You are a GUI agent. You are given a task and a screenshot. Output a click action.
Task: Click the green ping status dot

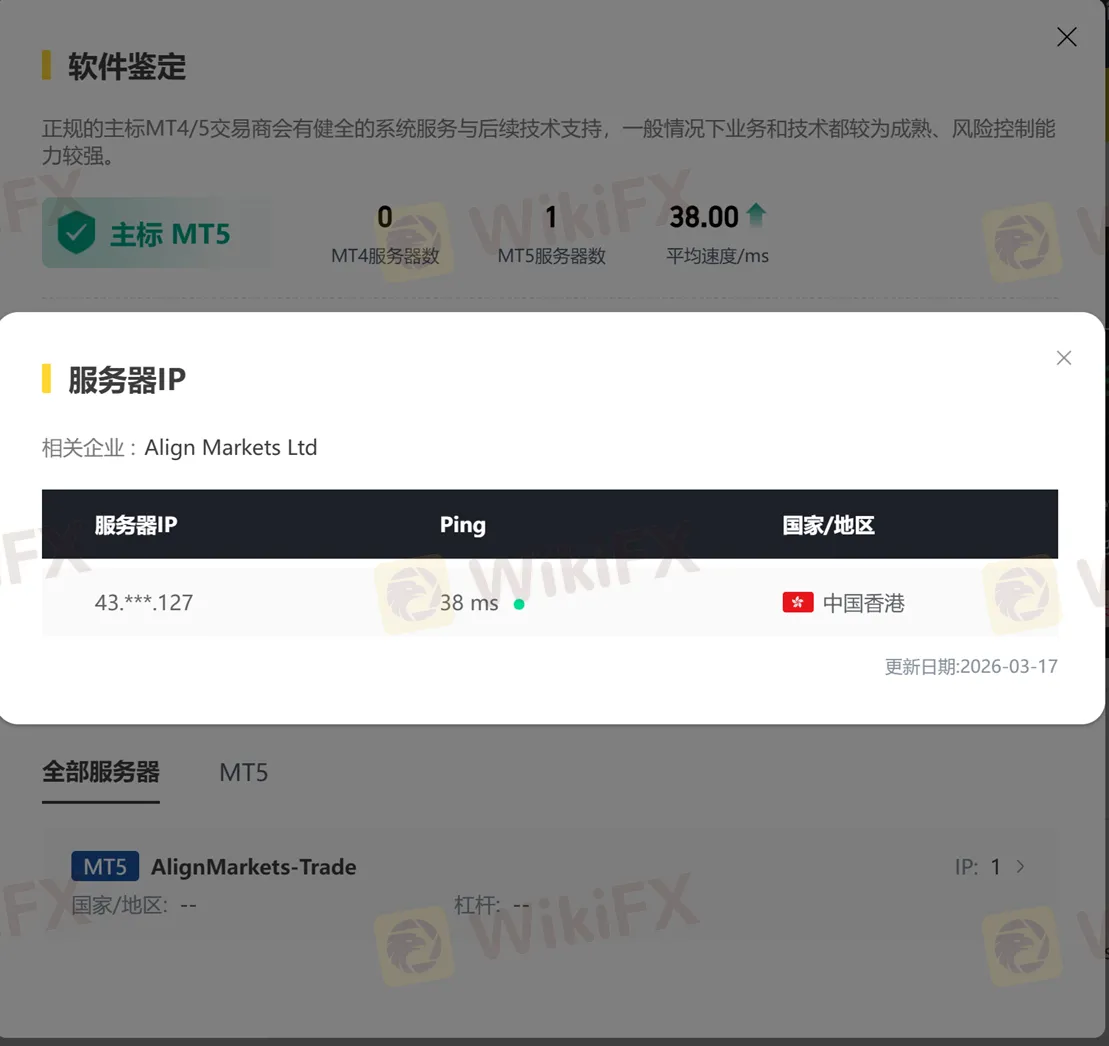pyautogui.click(x=518, y=604)
